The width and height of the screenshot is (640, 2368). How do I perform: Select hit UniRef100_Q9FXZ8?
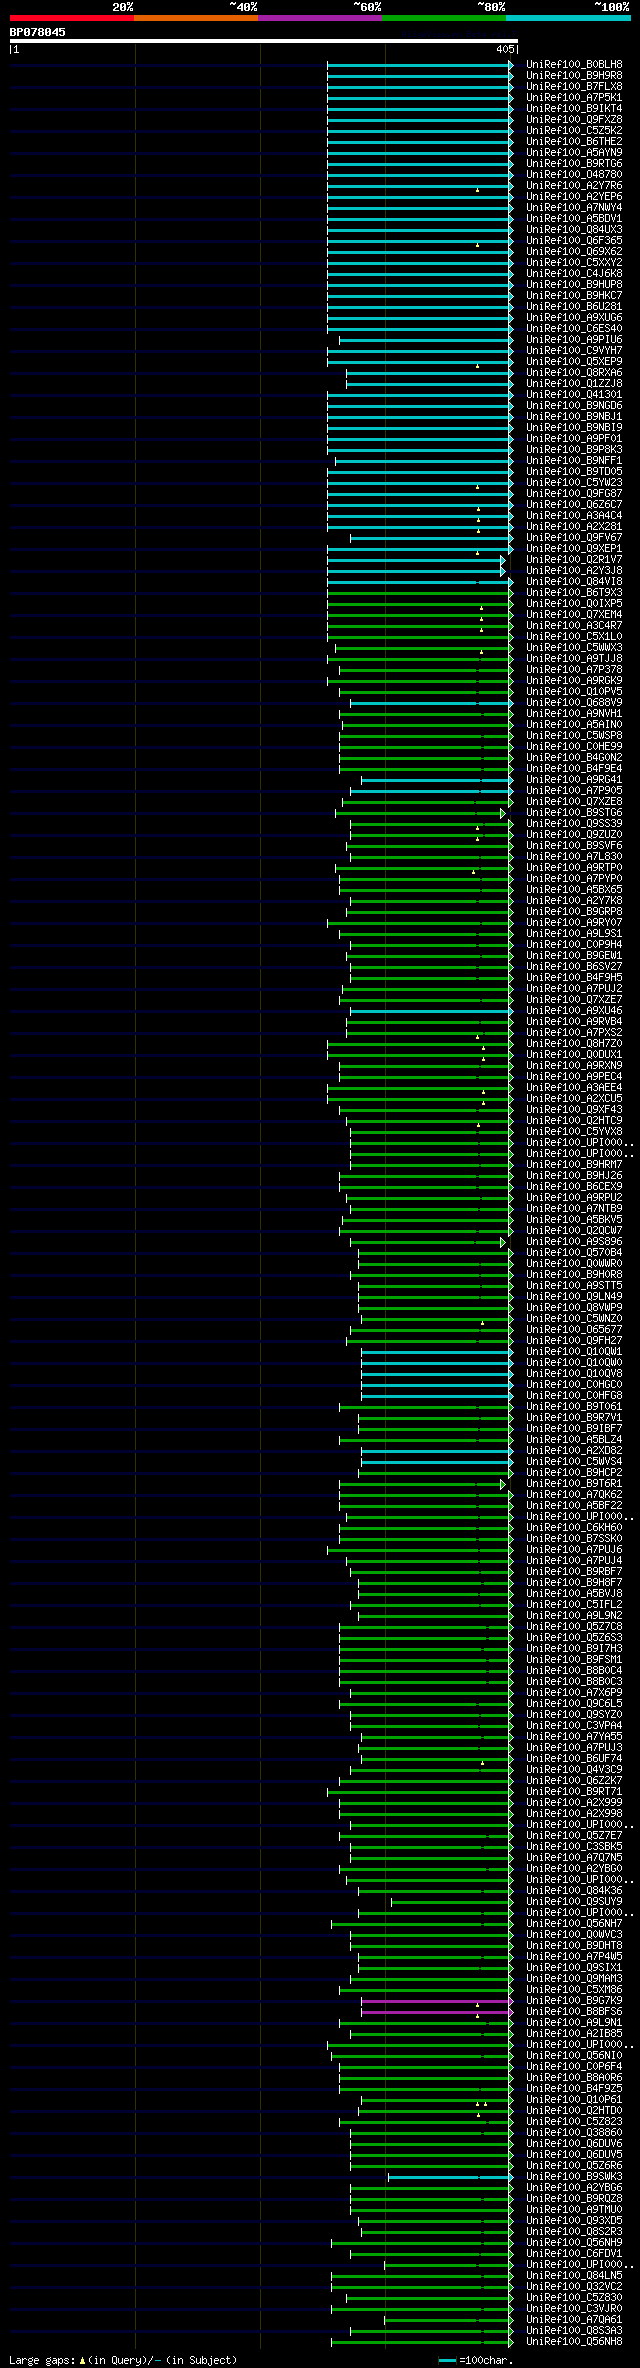[574, 120]
